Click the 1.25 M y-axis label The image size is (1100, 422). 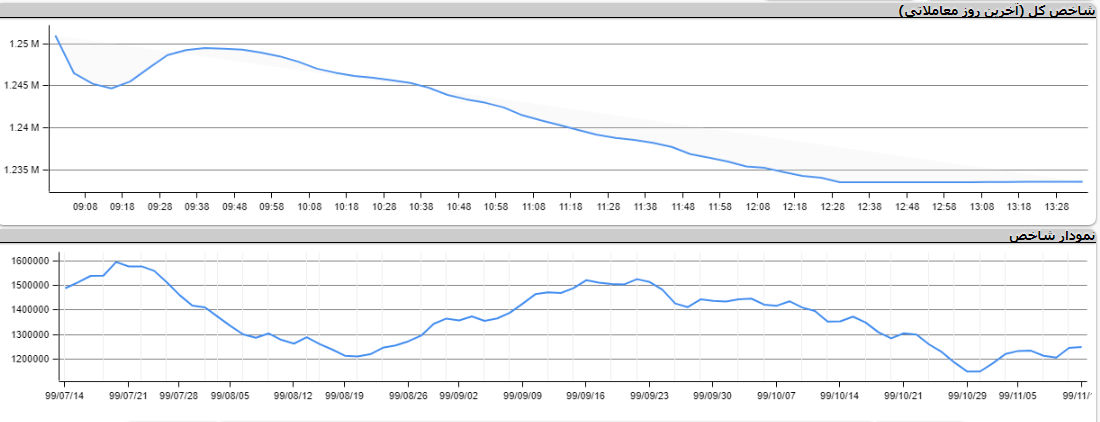click(x=23, y=44)
